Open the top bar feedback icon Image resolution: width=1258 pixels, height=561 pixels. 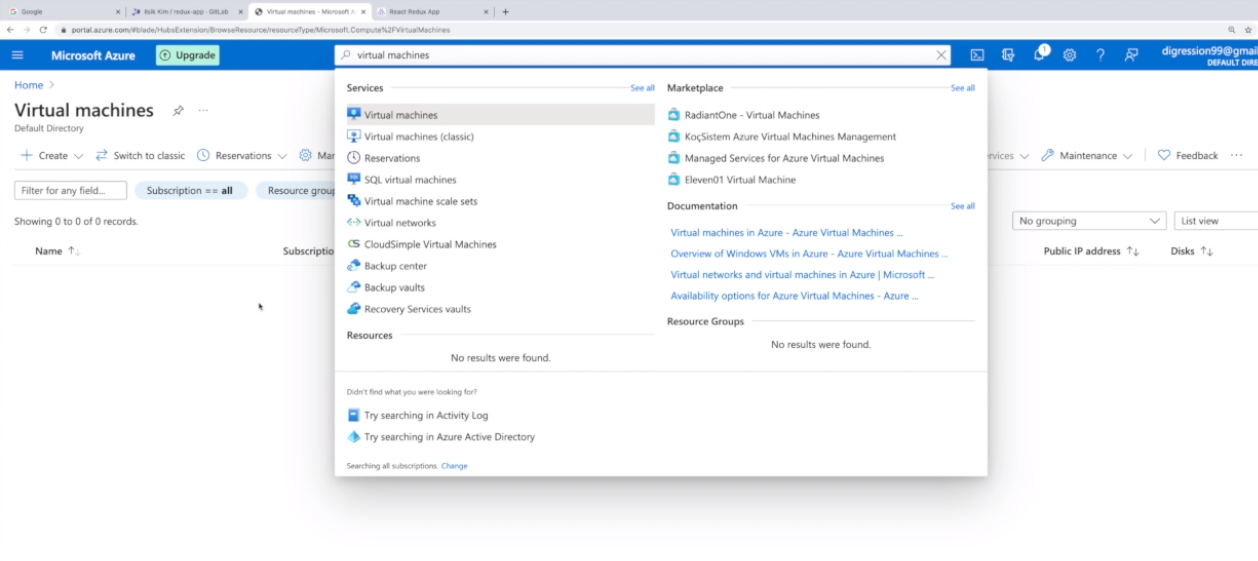pos(1131,55)
